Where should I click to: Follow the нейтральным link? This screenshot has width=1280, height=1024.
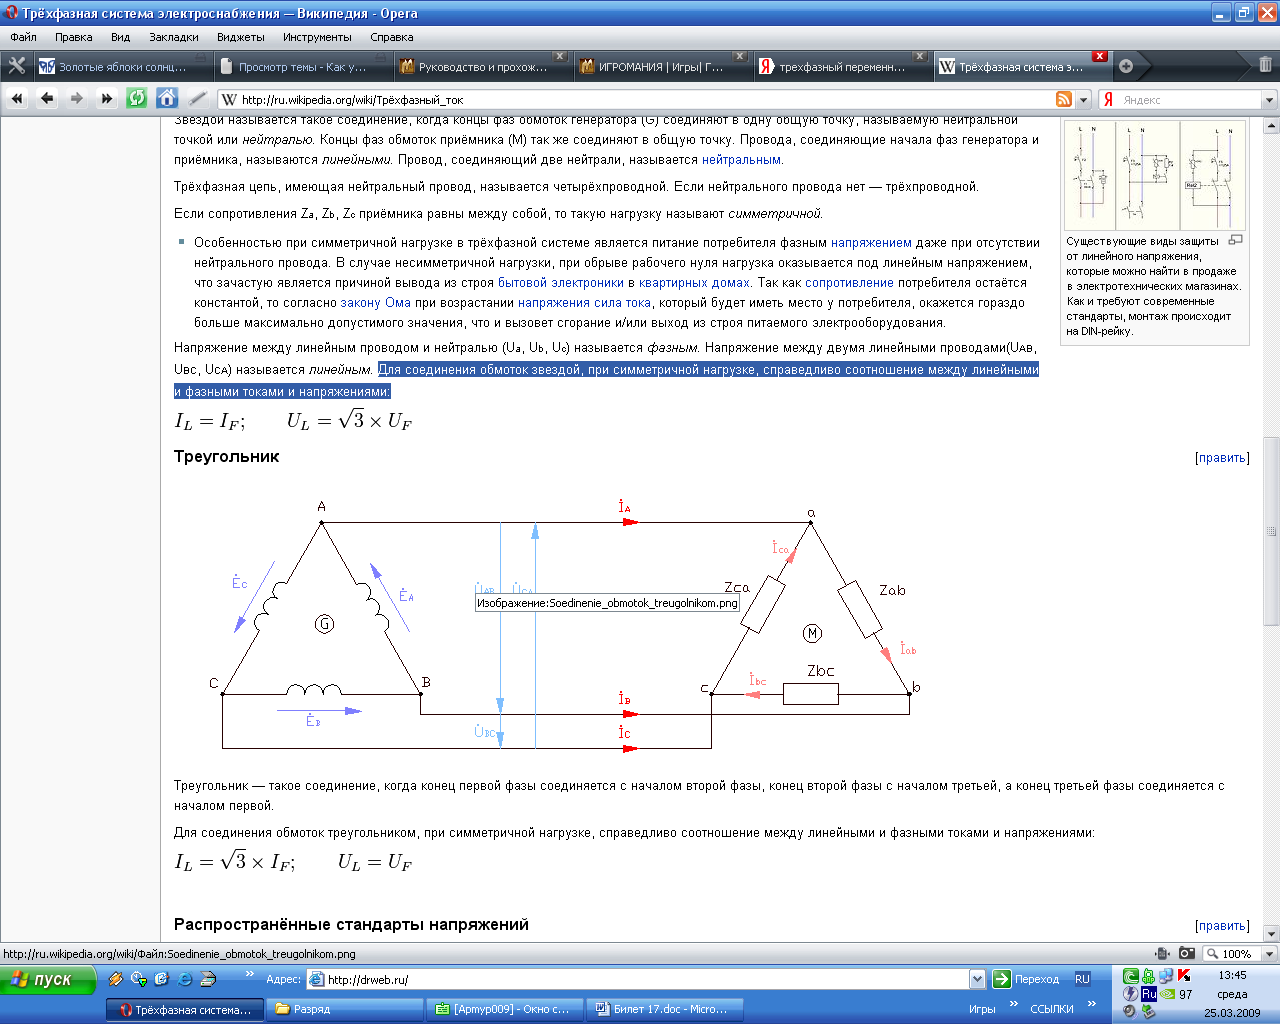pos(741,159)
